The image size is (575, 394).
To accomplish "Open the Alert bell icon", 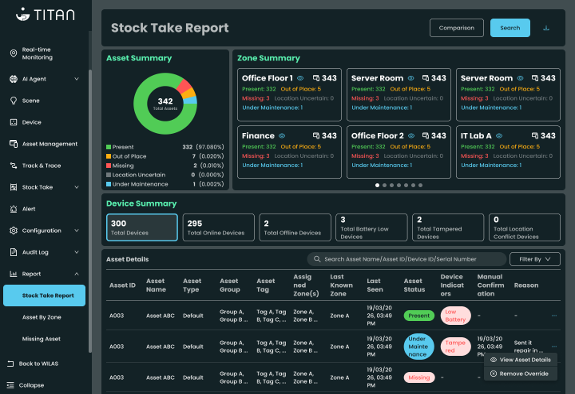I will tap(13, 209).
